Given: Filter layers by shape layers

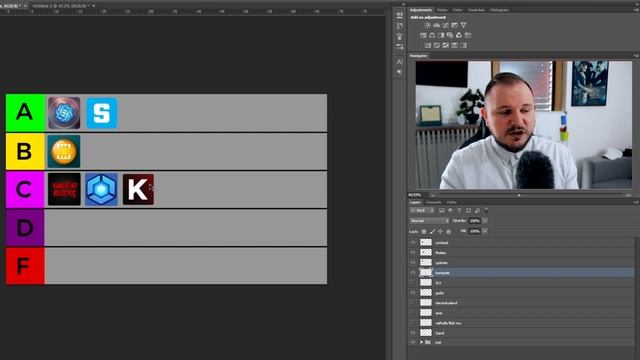Looking at the screenshot, I should pyautogui.click(x=468, y=211).
